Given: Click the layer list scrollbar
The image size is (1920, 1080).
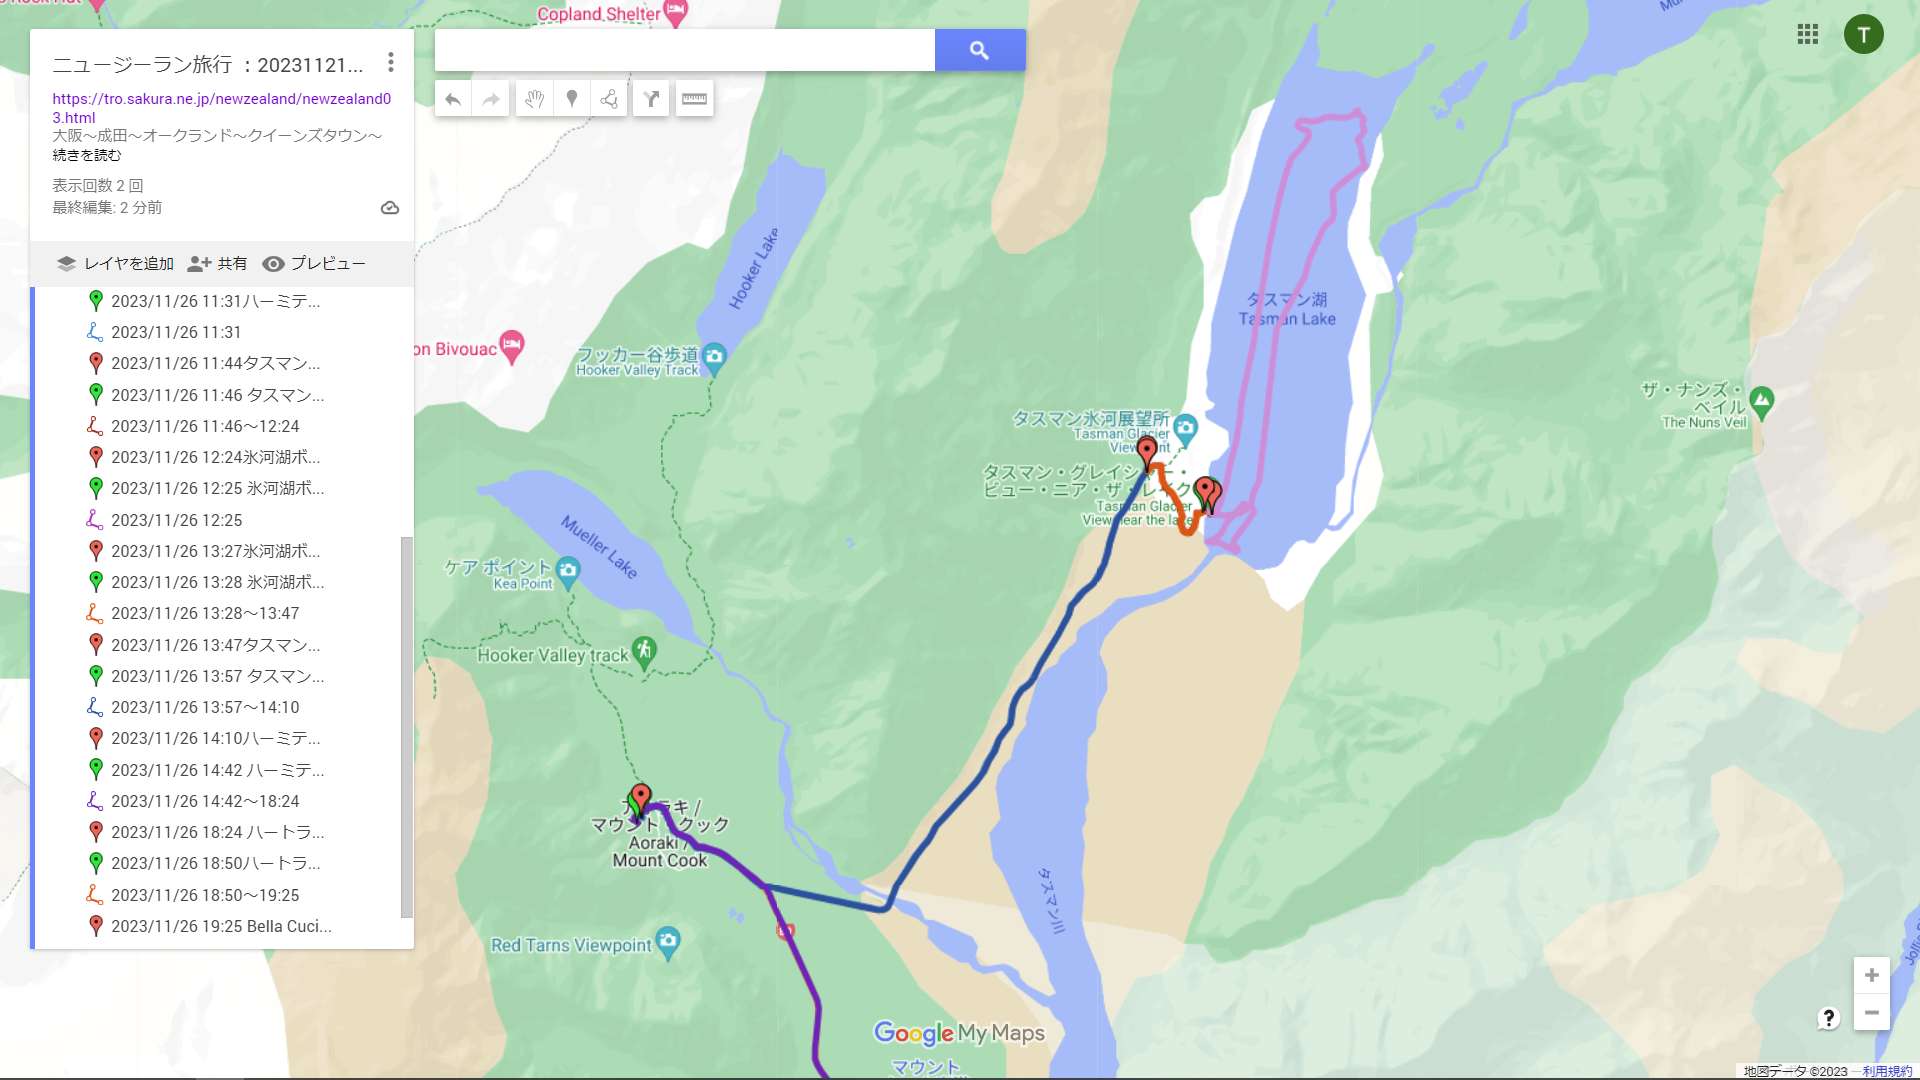Looking at the screenshot, I should [406, 727].
